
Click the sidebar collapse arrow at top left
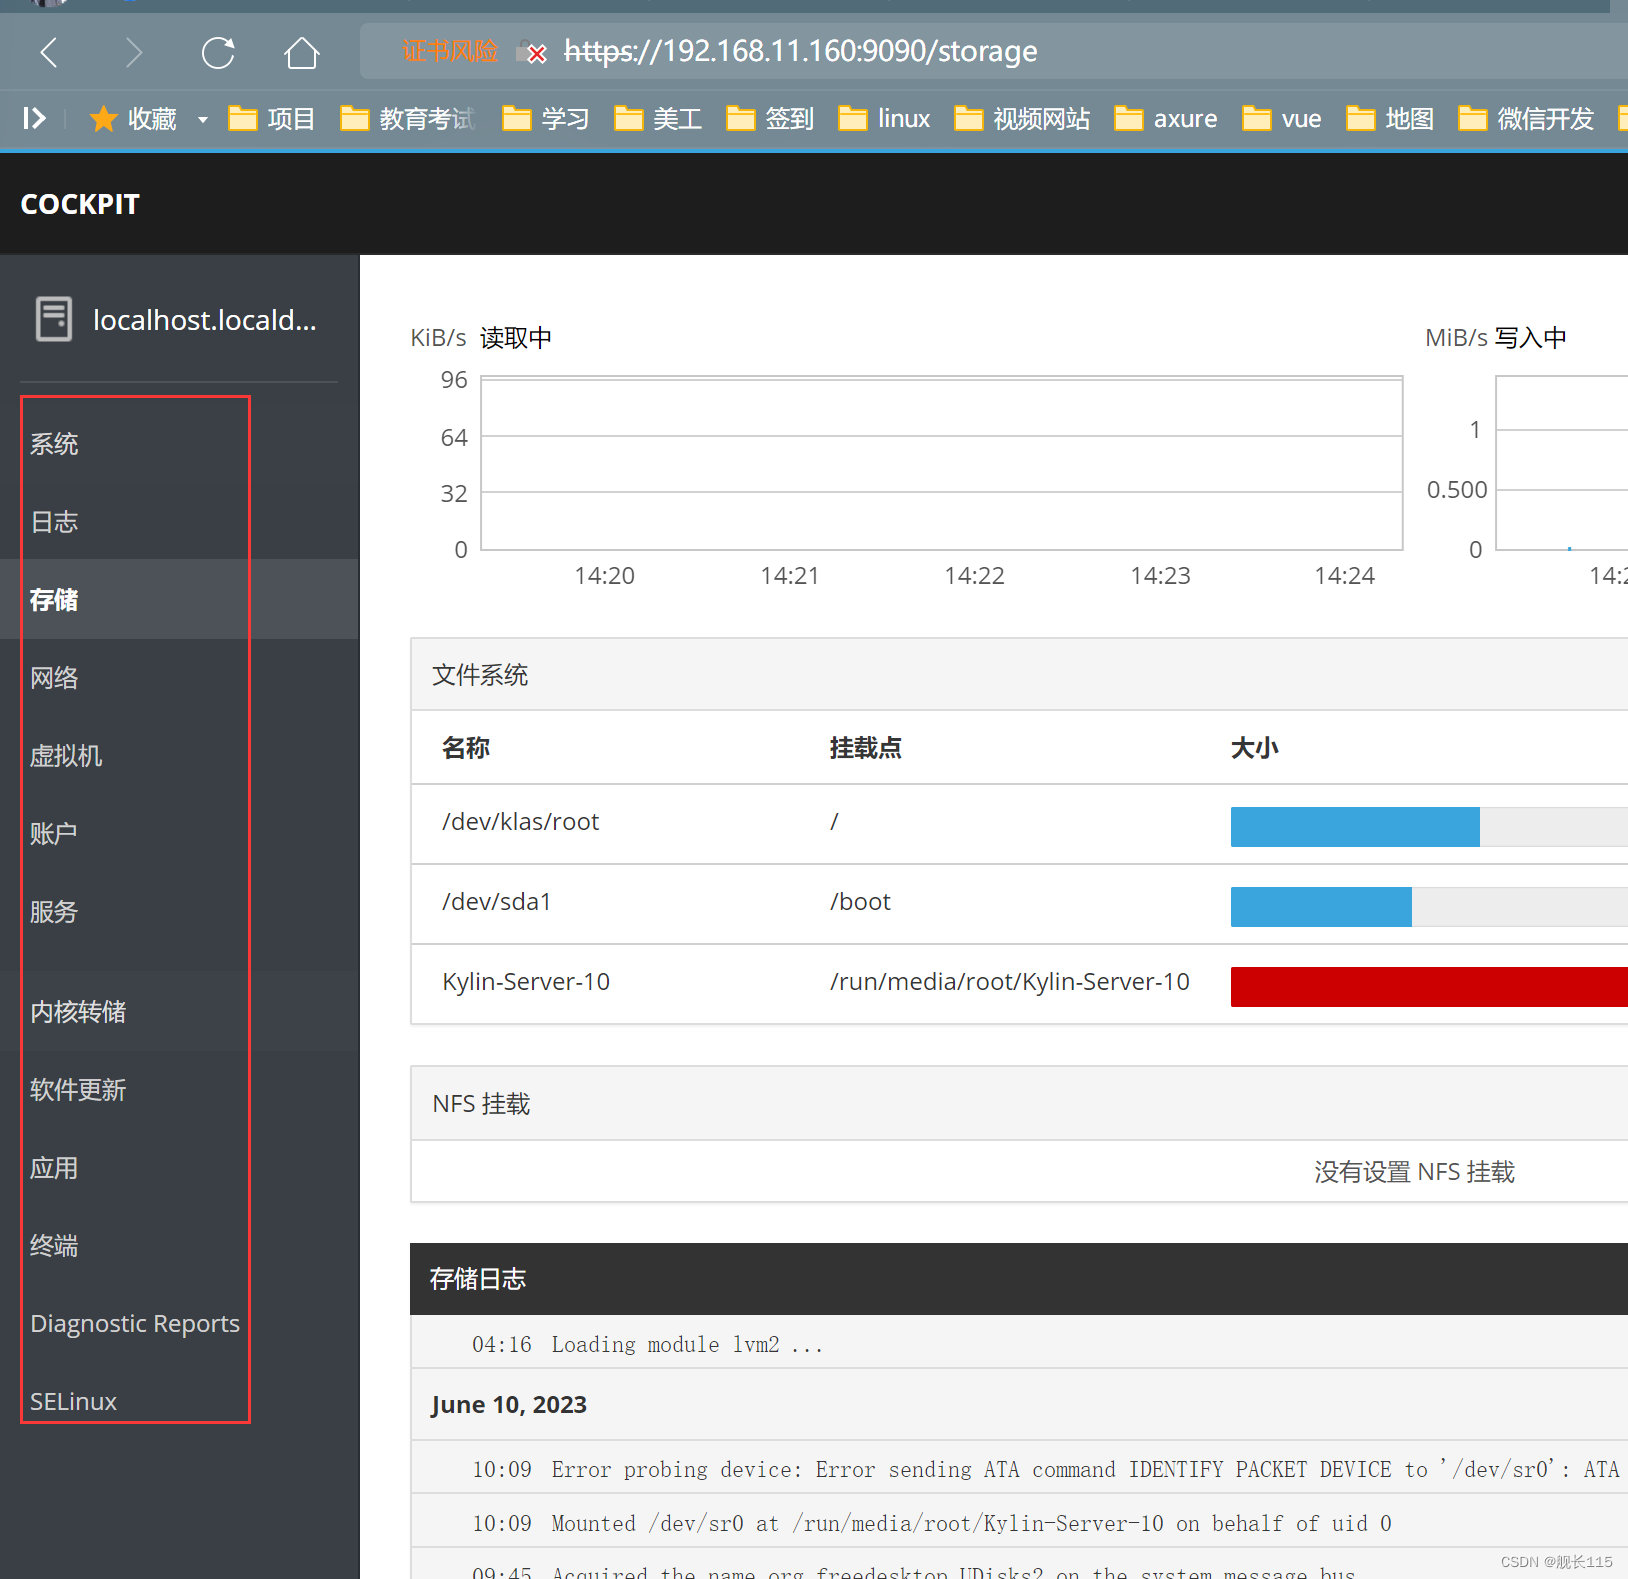coord(33,118)
